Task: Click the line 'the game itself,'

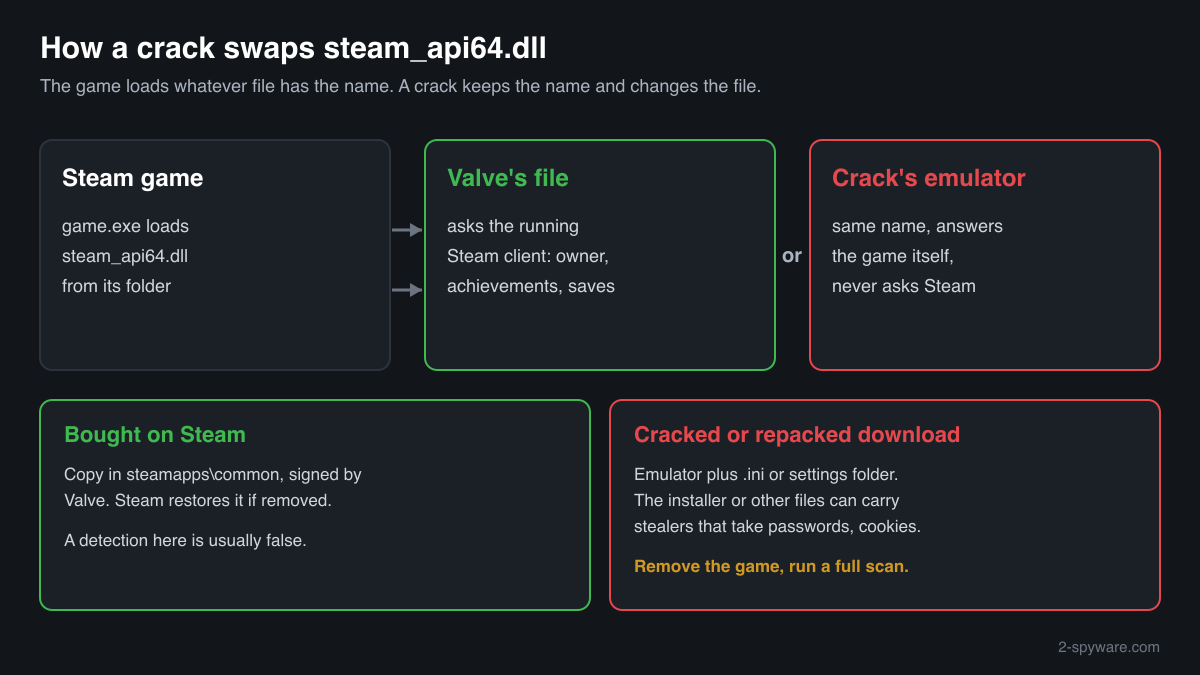Action: pos(893,256)
